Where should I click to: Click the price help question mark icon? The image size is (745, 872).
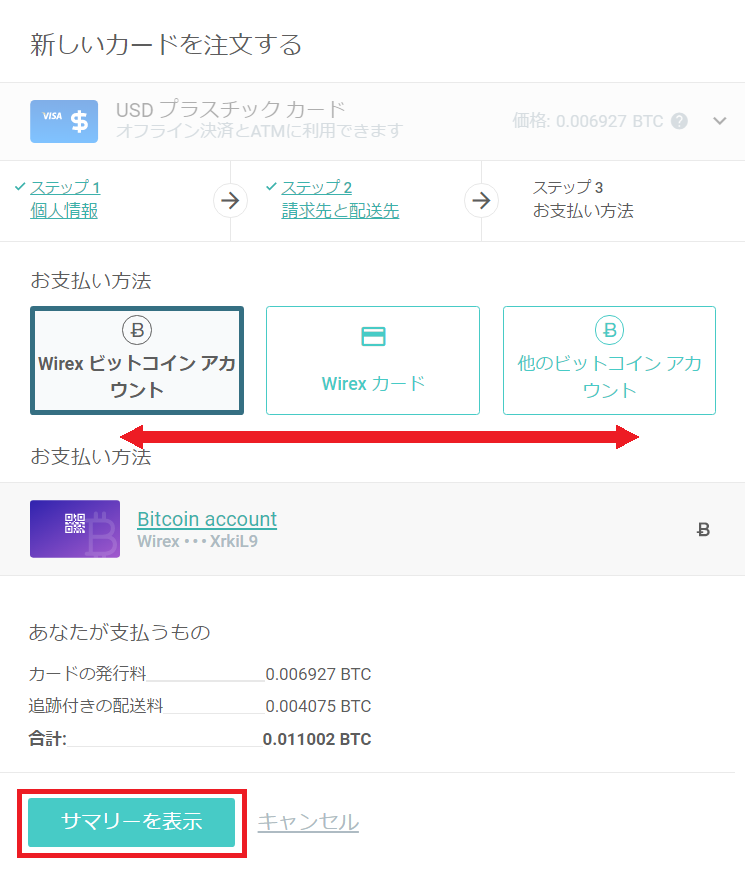[679, 121]
